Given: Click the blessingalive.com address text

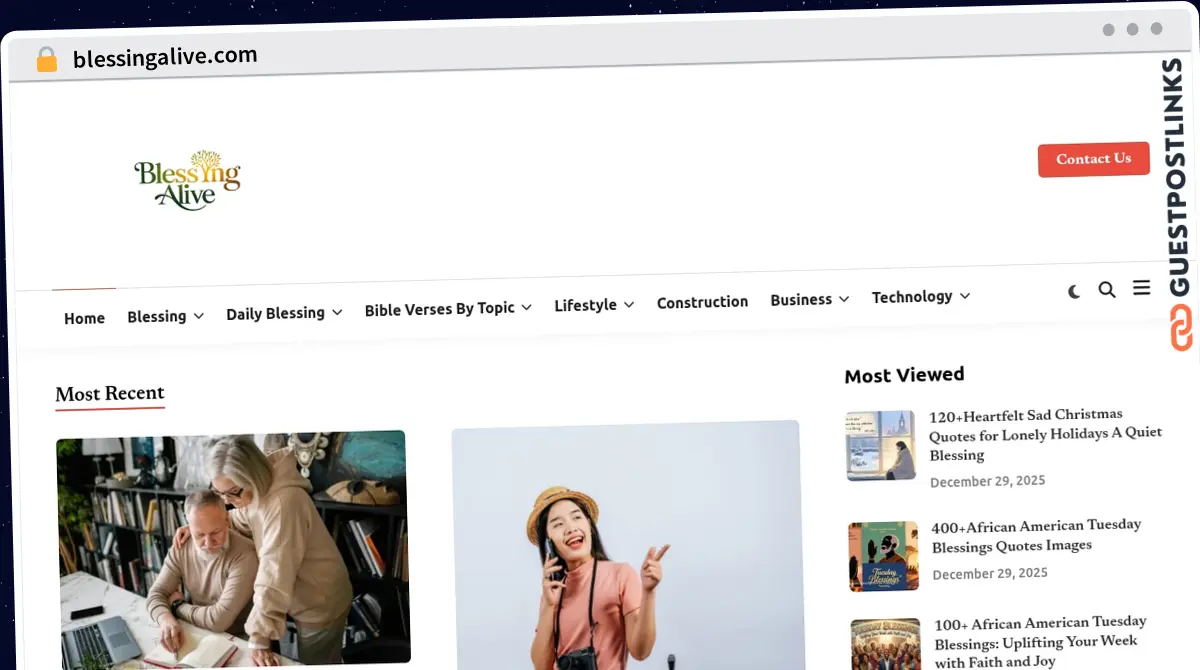Looking at the screenshot, I should click(x=165, y=57).
